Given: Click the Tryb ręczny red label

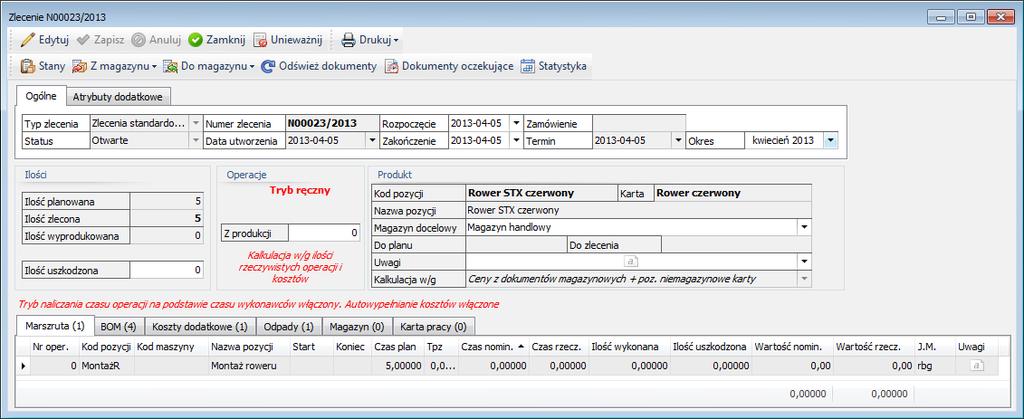Looking at the screenshot, I should (x=300, y=191).
